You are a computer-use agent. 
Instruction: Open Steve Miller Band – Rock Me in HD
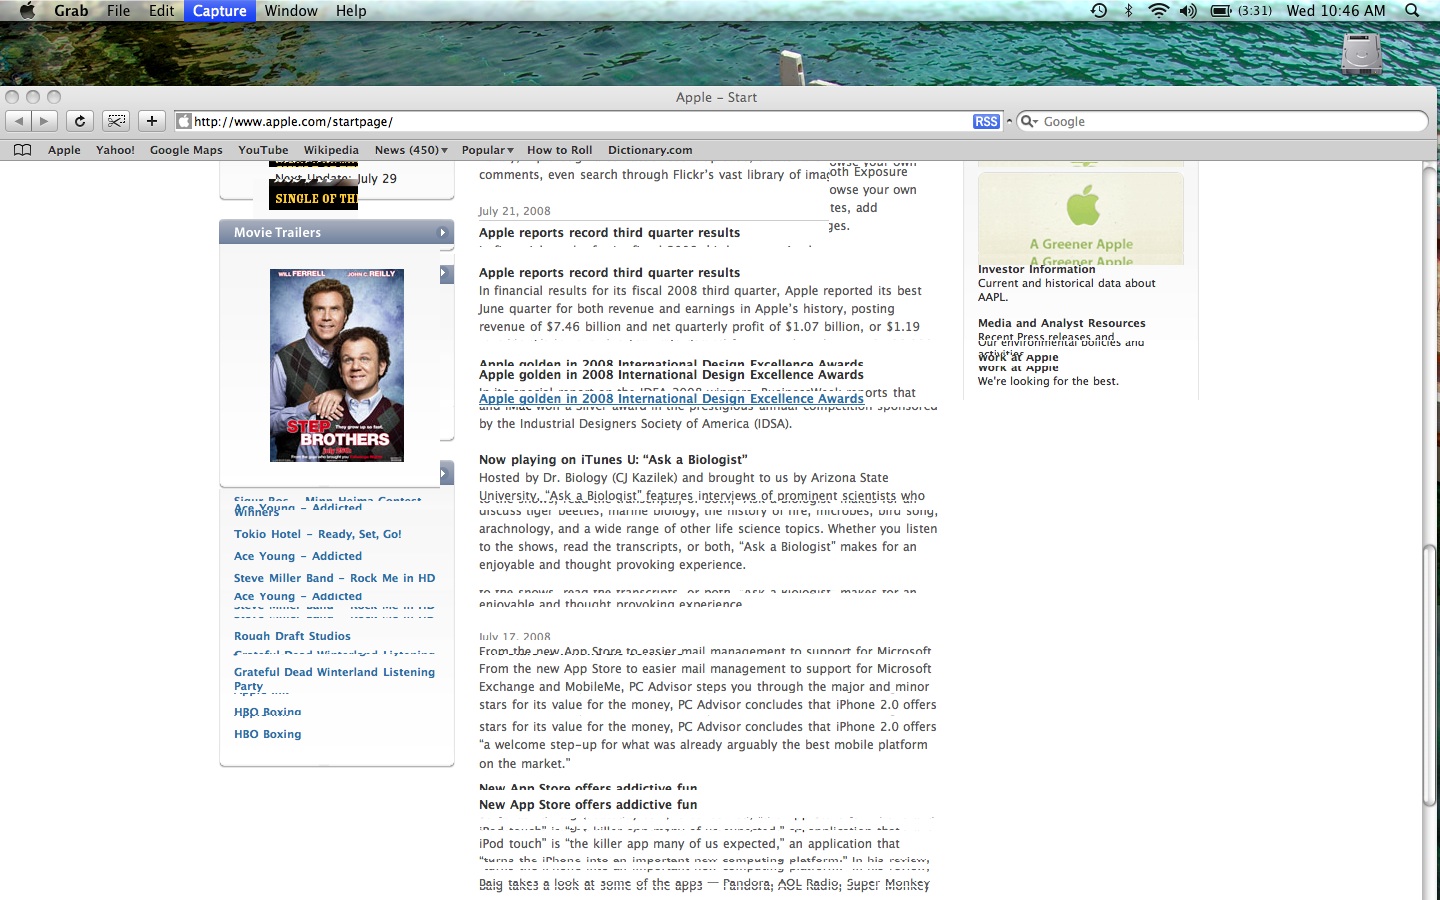click(x=335, y=578)
